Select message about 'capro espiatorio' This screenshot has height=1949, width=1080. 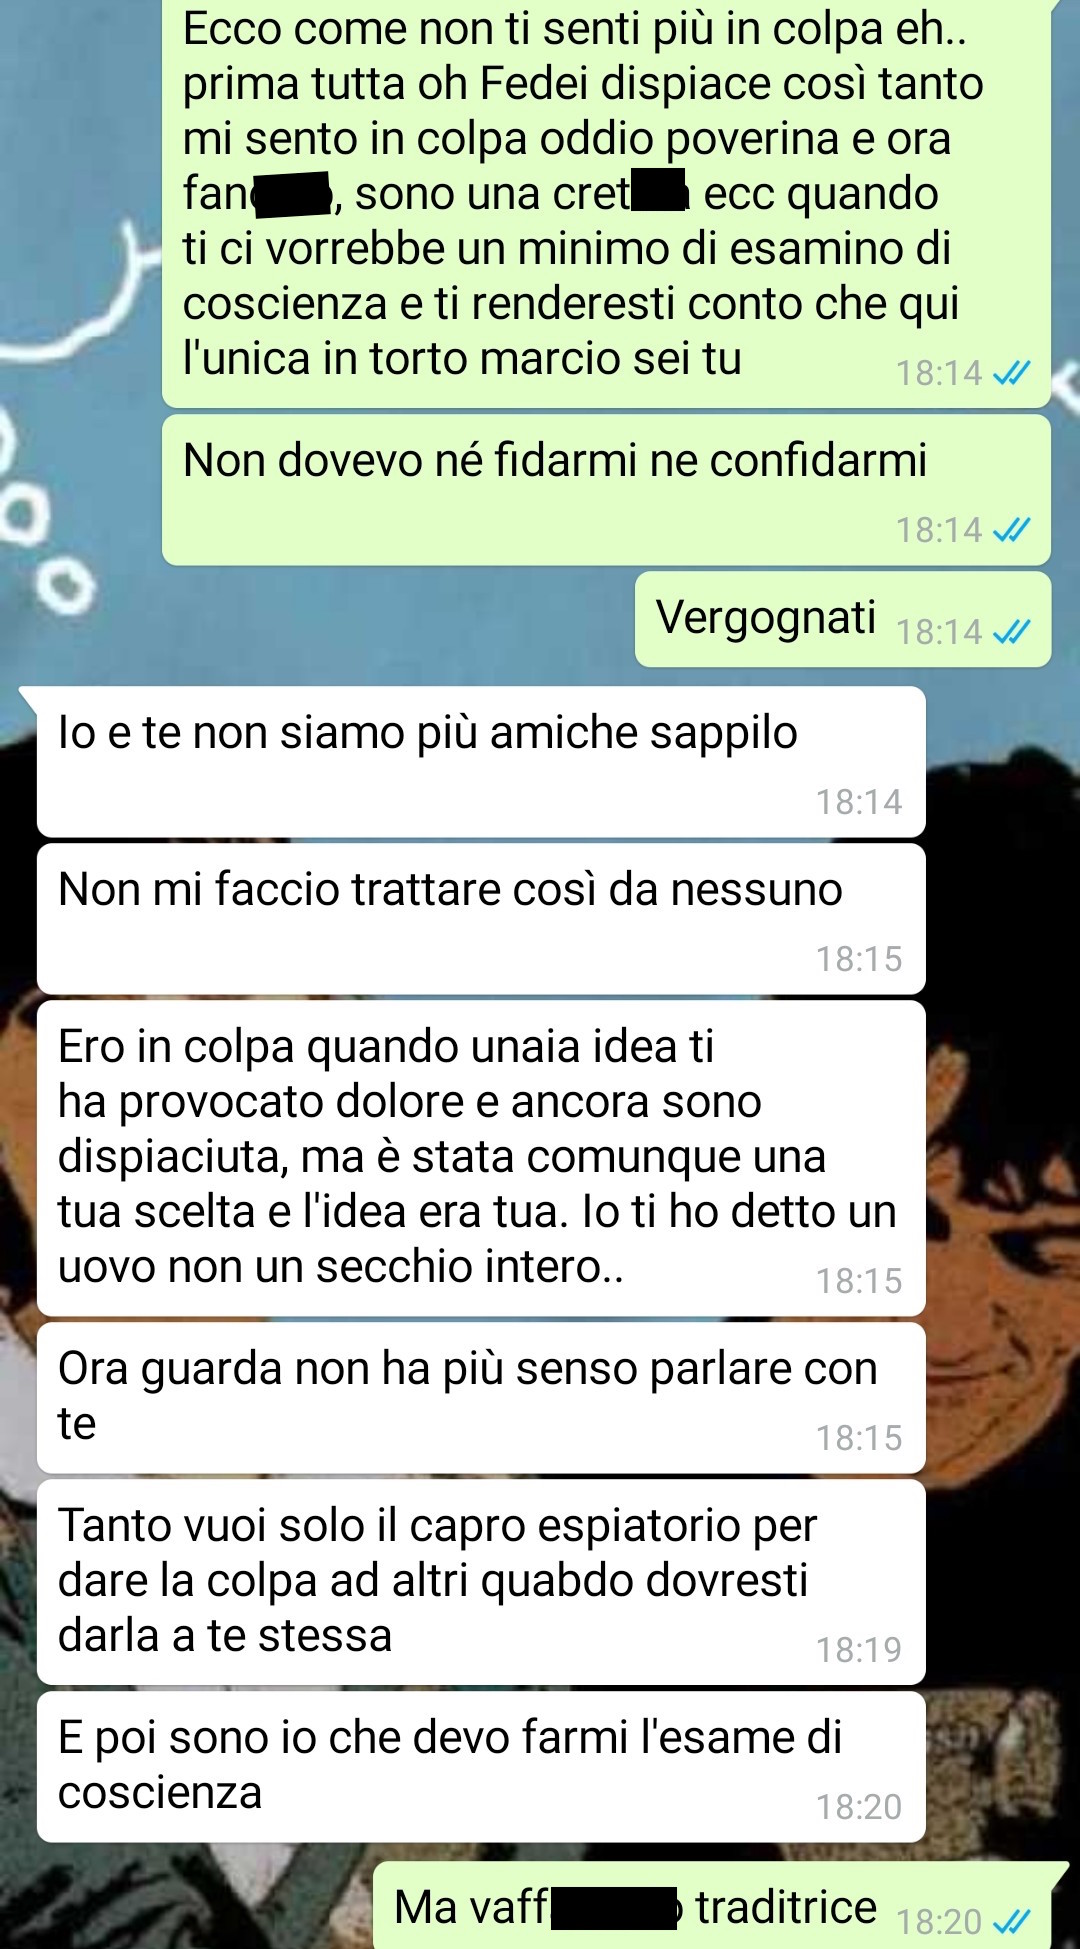pyautogui.click(x=481, y=1582)
